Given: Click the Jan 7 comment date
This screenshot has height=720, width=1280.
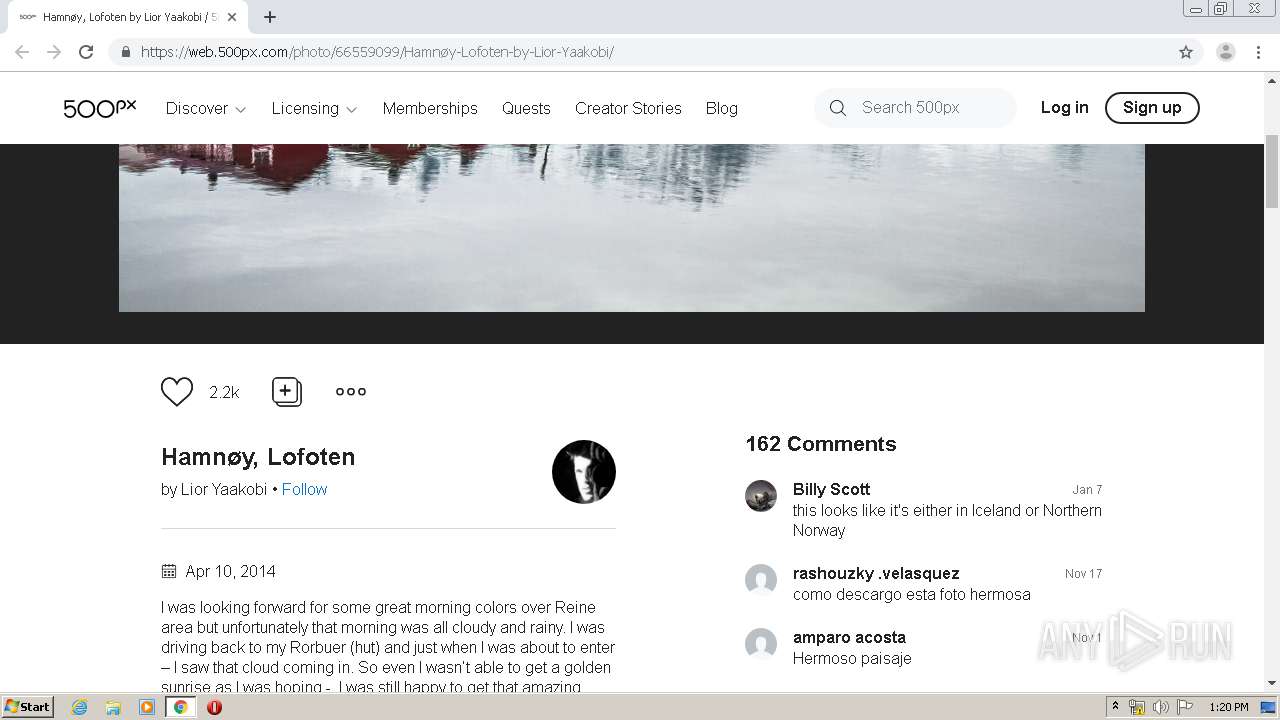Looking at the screenshot, I should coord(1087,490).
